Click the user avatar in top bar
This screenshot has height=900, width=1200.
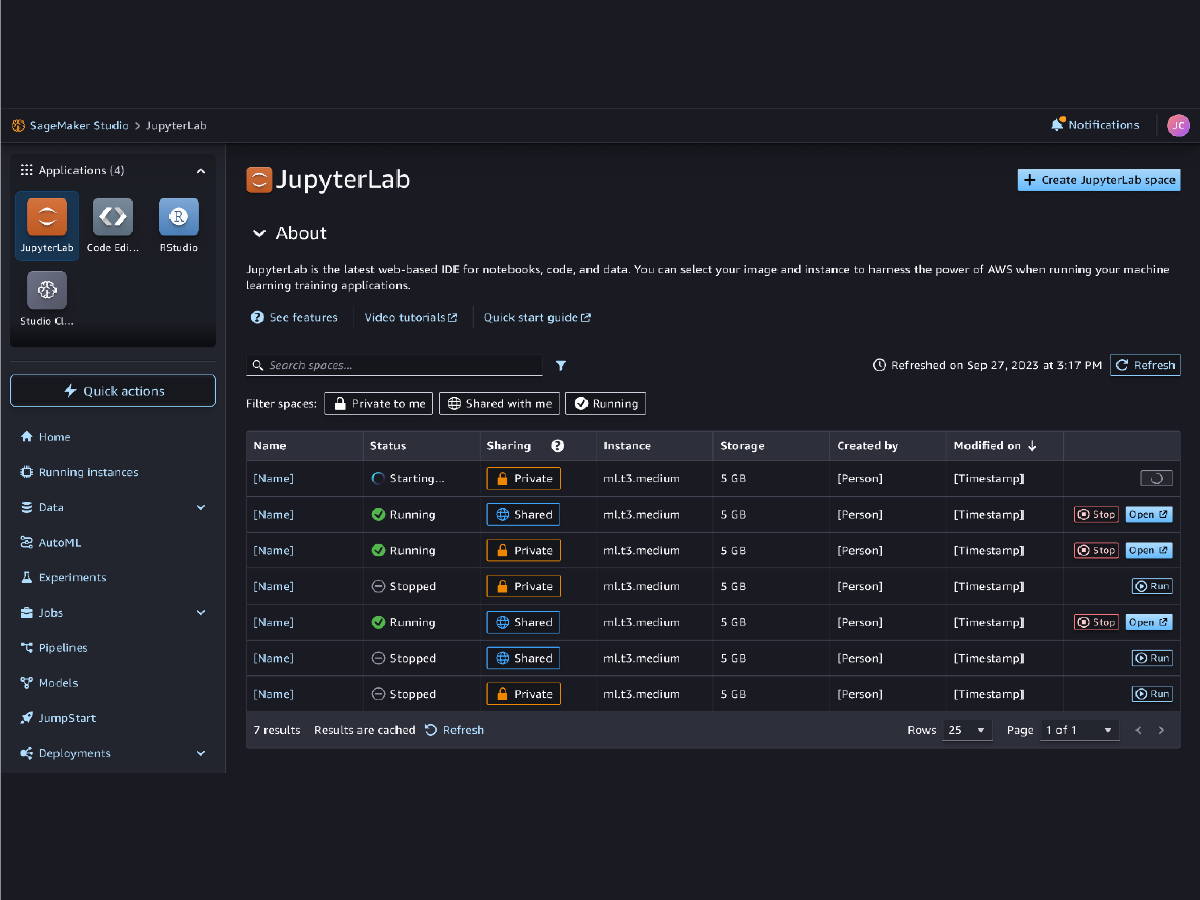point(1178,125)
